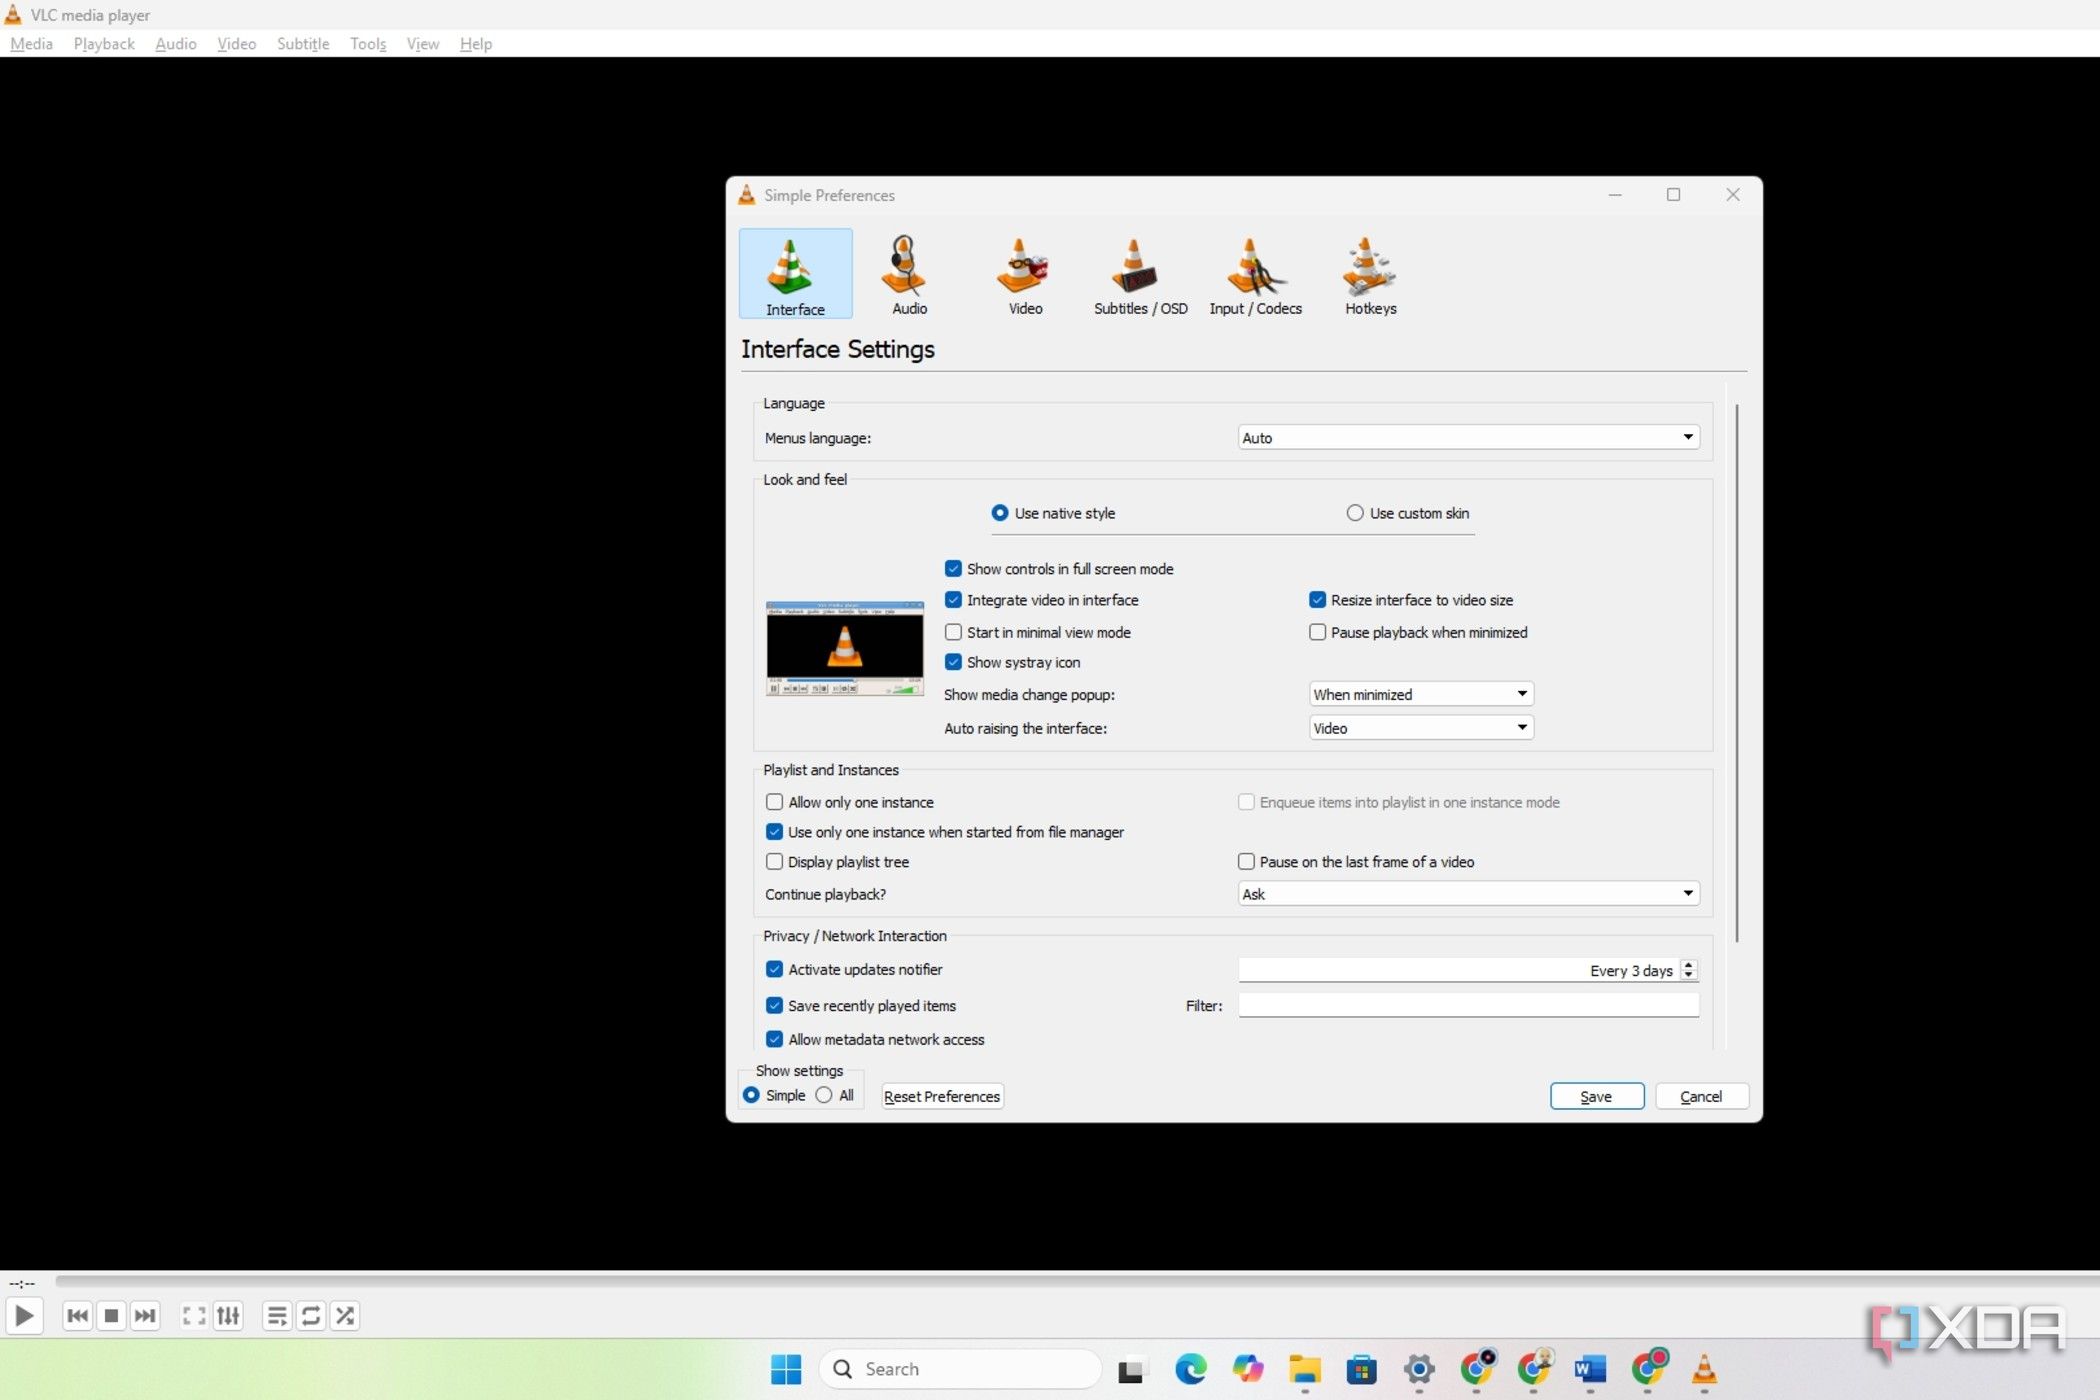Select the Use custom skin radio button
The height and width of the screenshot is (1400, 2100).
coord(1354,513)
